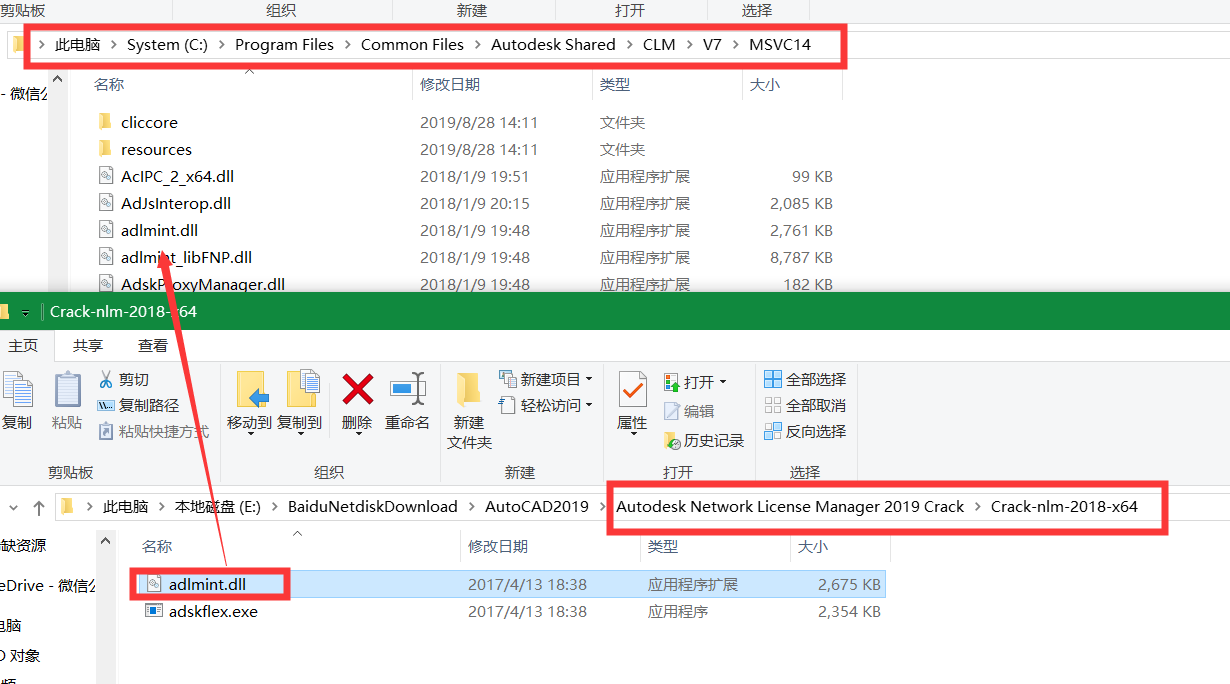Click the AcIPC_2_x64.dll file icon
1230x684 pixels.
(x=106, y=176)
